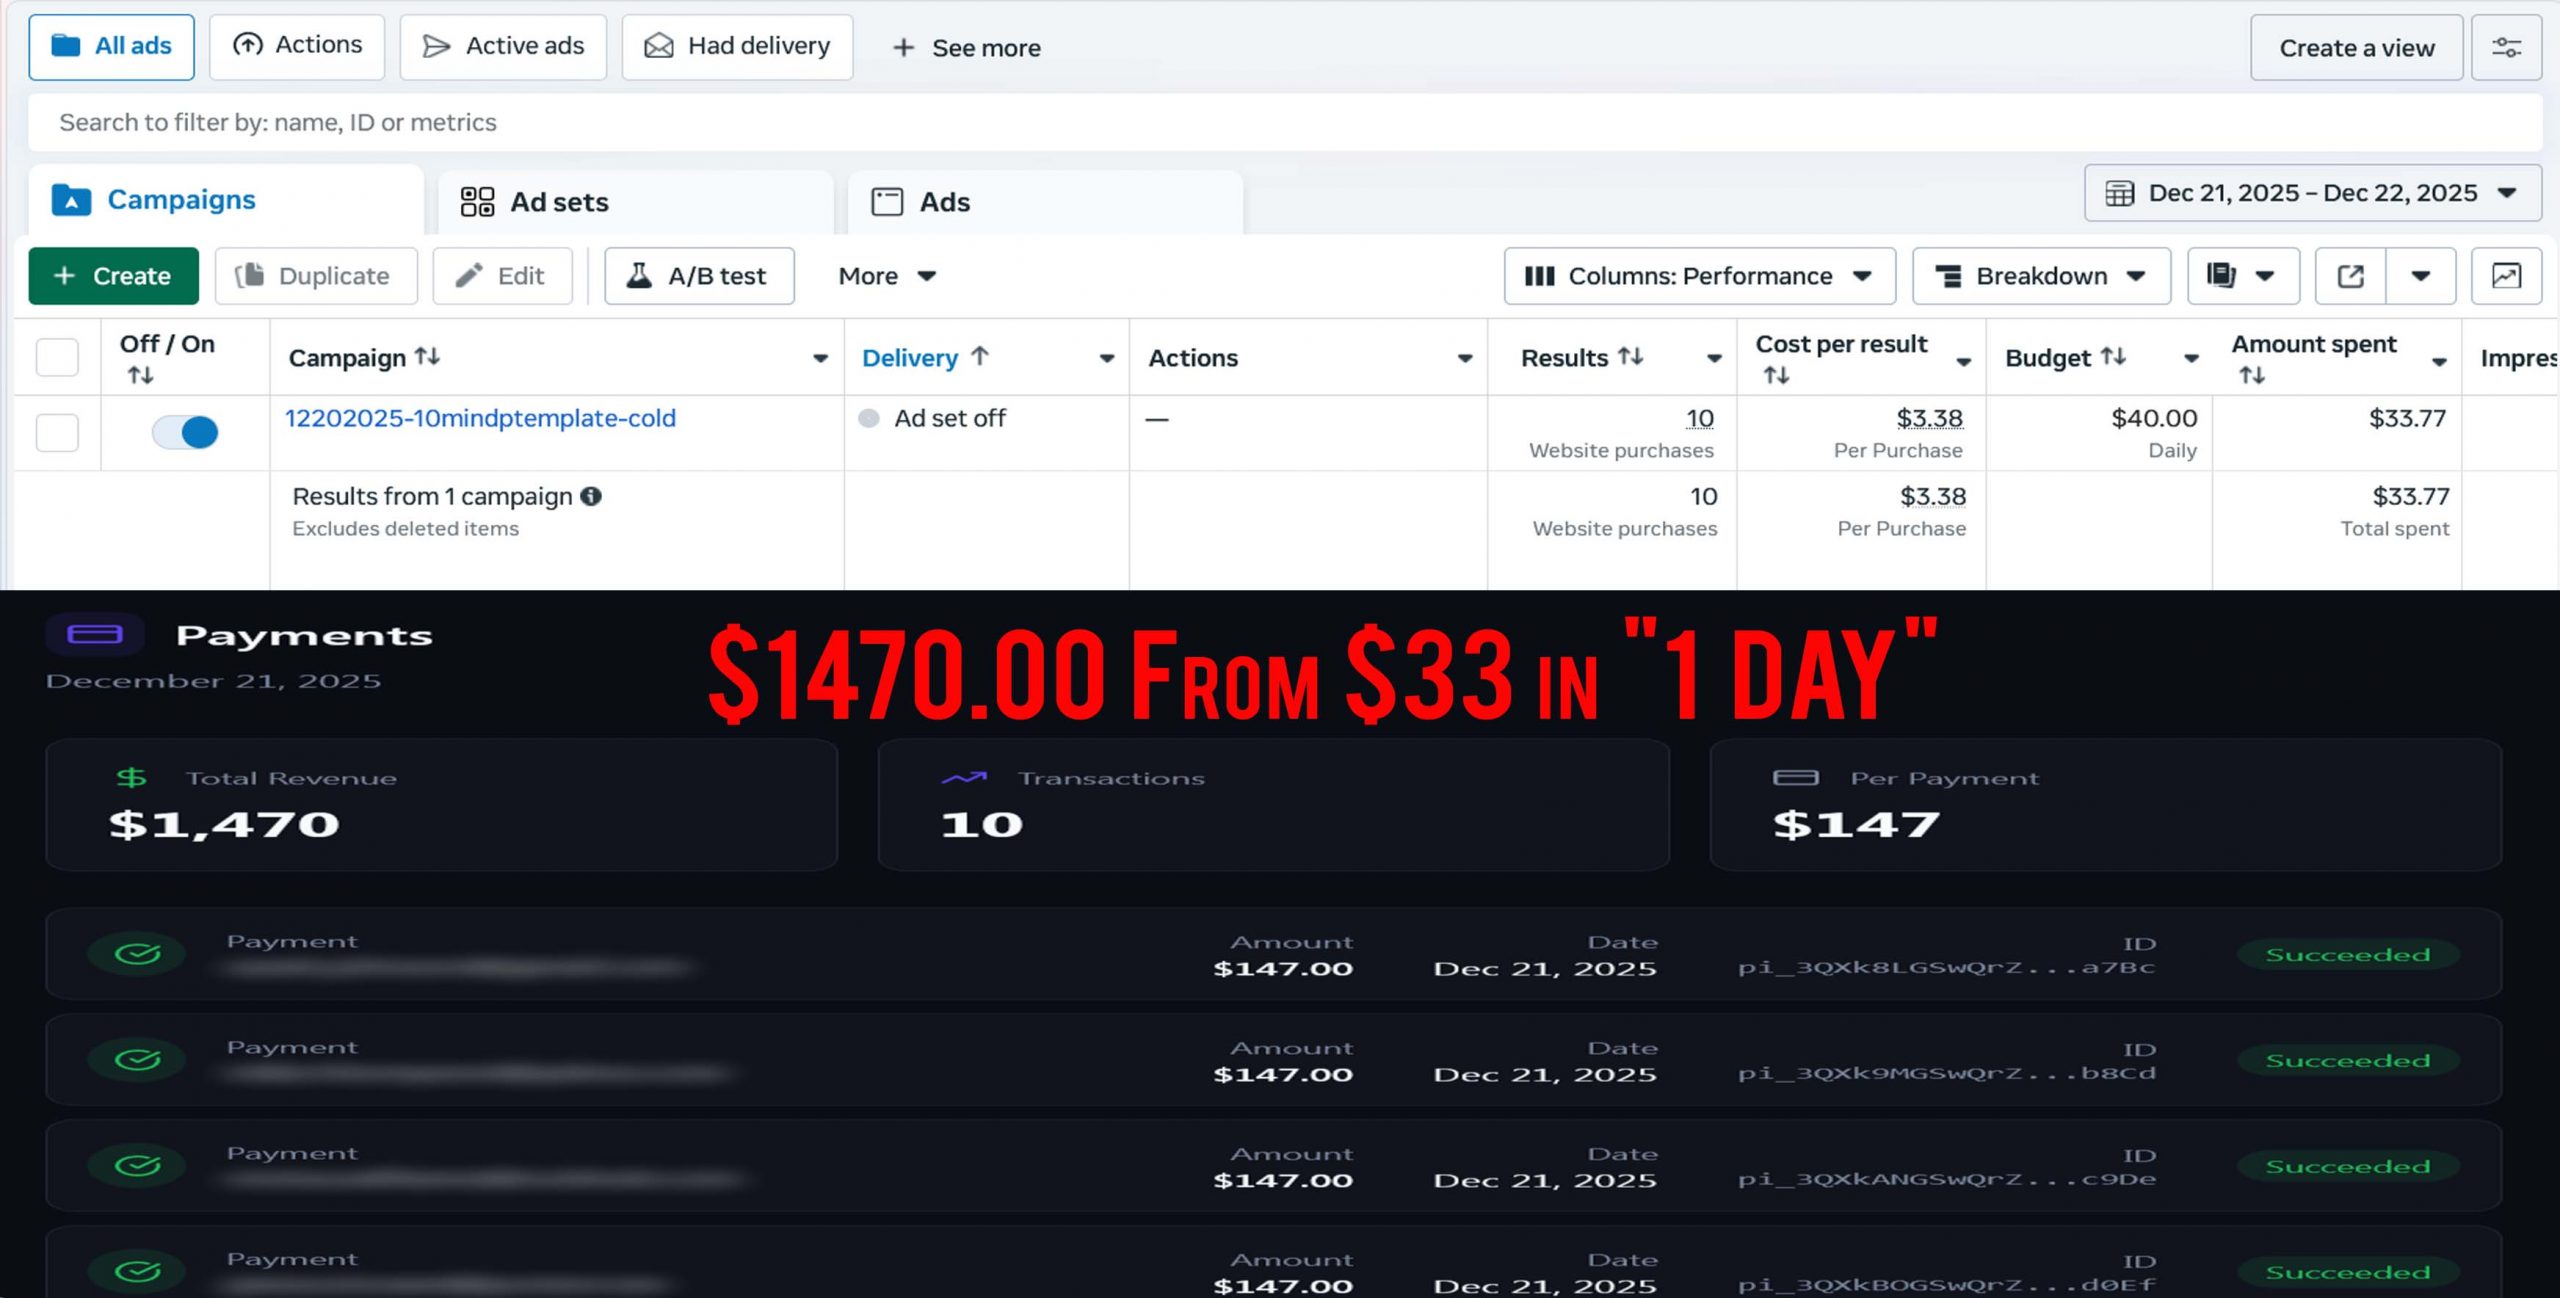Expand the Columns: Performance dropdown
The width and height of the screenshot is (2560, 1298).
(1699, 276)
